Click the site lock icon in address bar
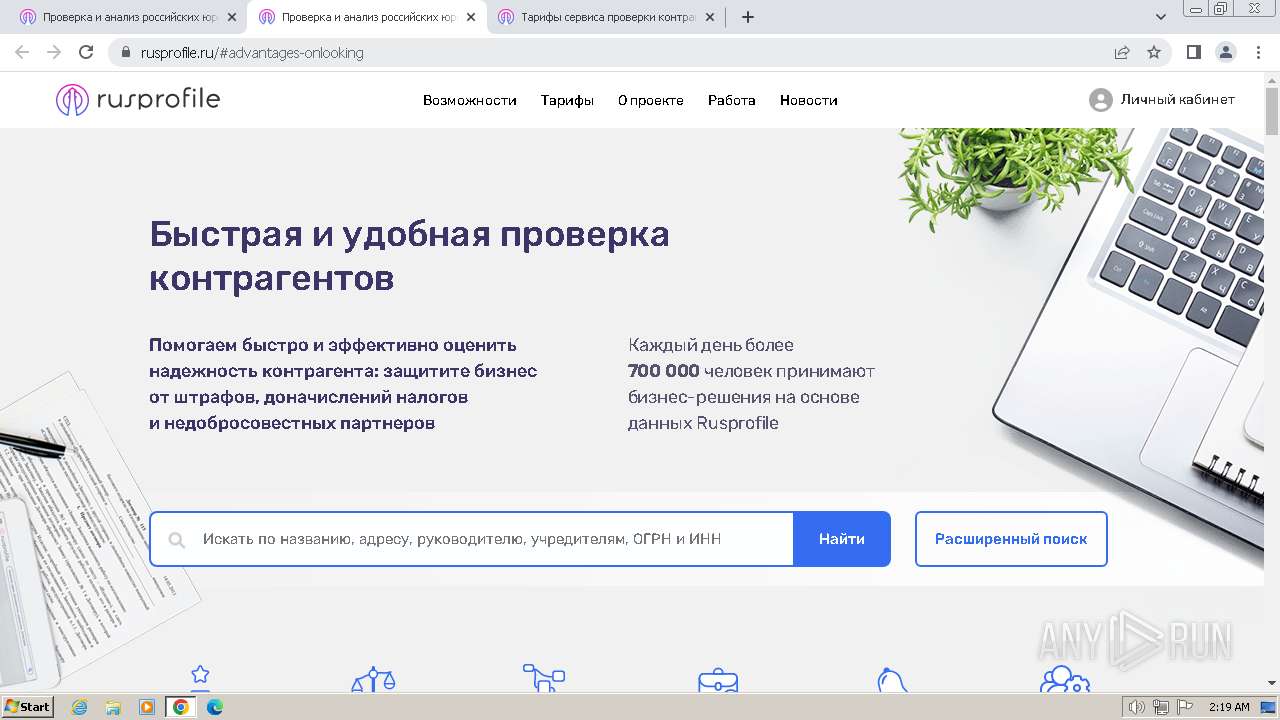The image size is (1280, 720). click(126, 52)
